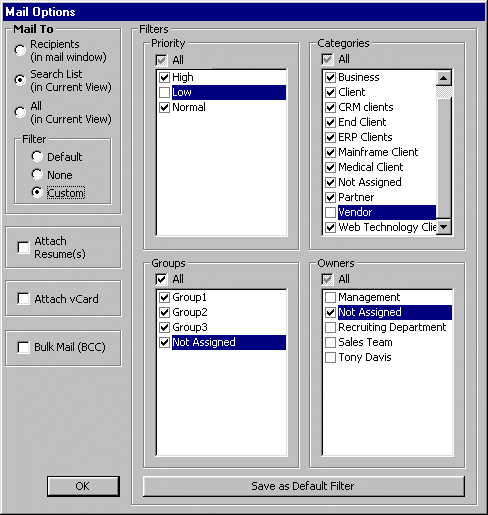Enable the Attach Resume(s) checkbox
The image size is (488, 515).
(23, 247)
